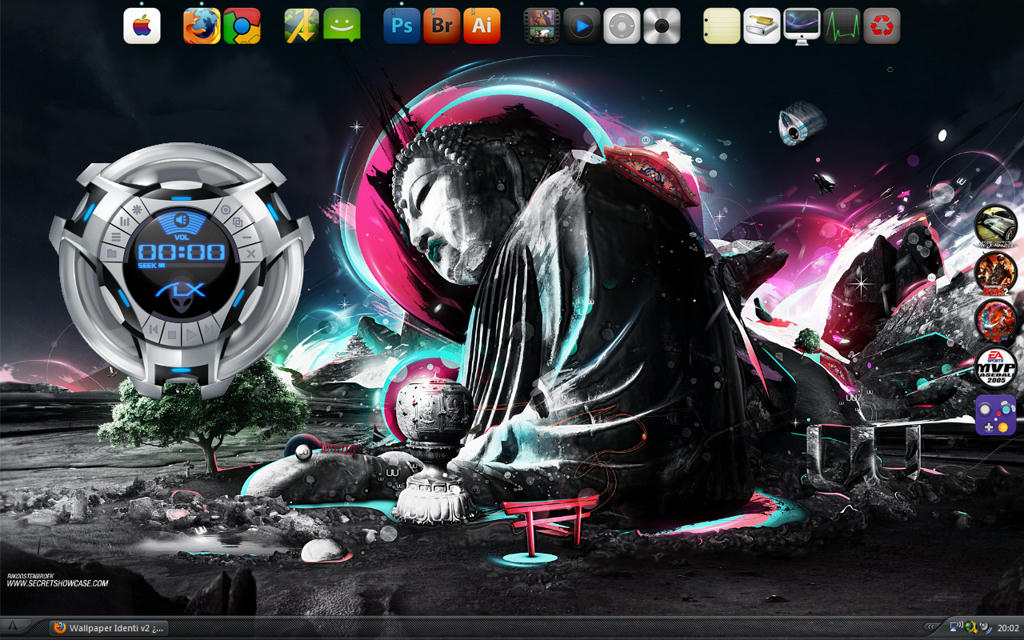
Task: Open the green-yellow system tray icon
Action: [x=970, y=628]
